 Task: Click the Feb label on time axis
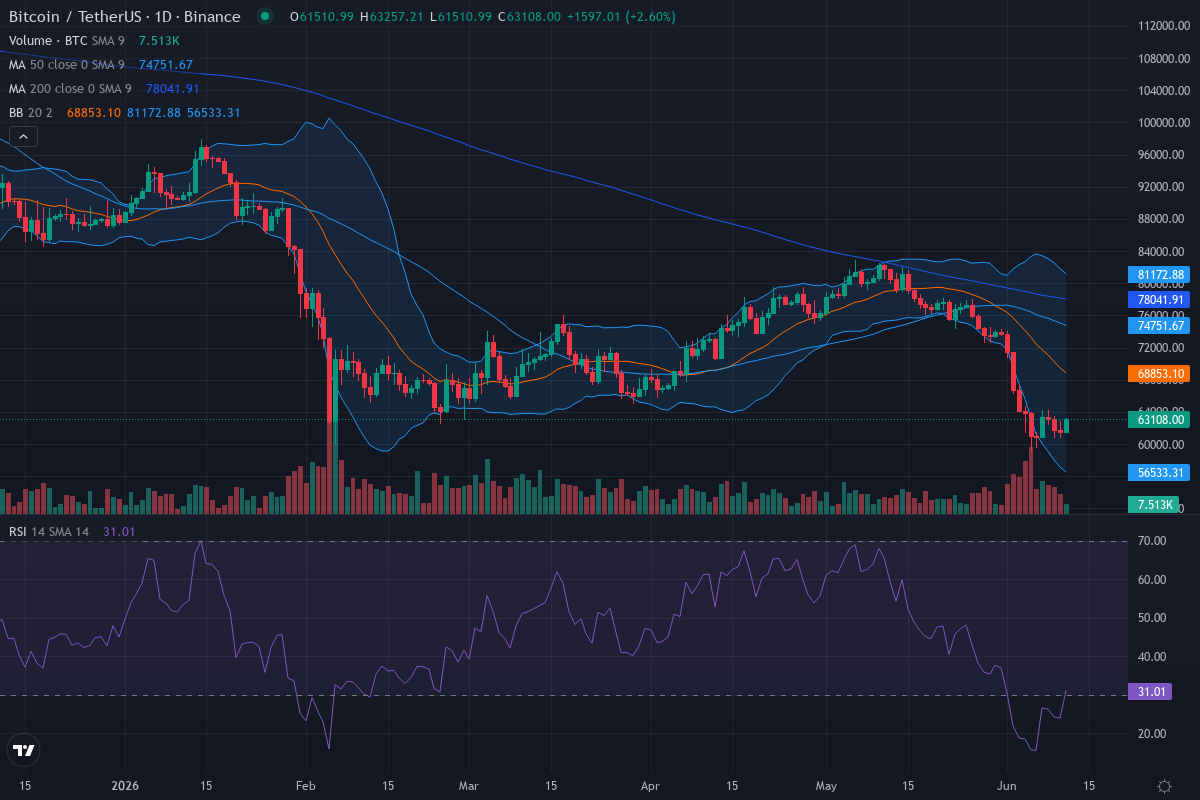click(x=308, y=786)
